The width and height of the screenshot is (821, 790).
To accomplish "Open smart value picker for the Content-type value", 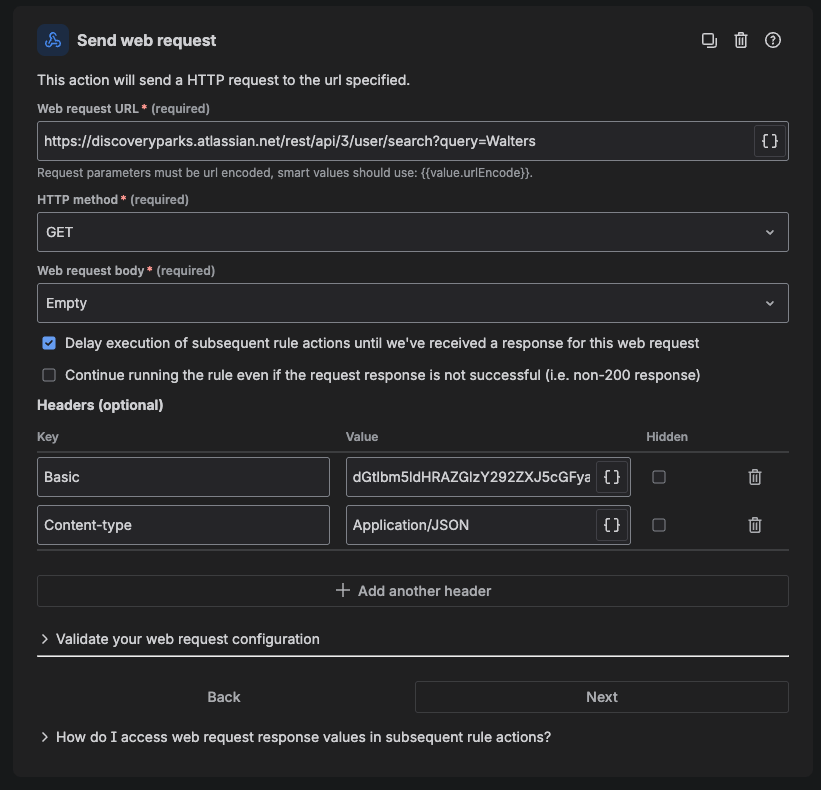I will coord(611,525).
